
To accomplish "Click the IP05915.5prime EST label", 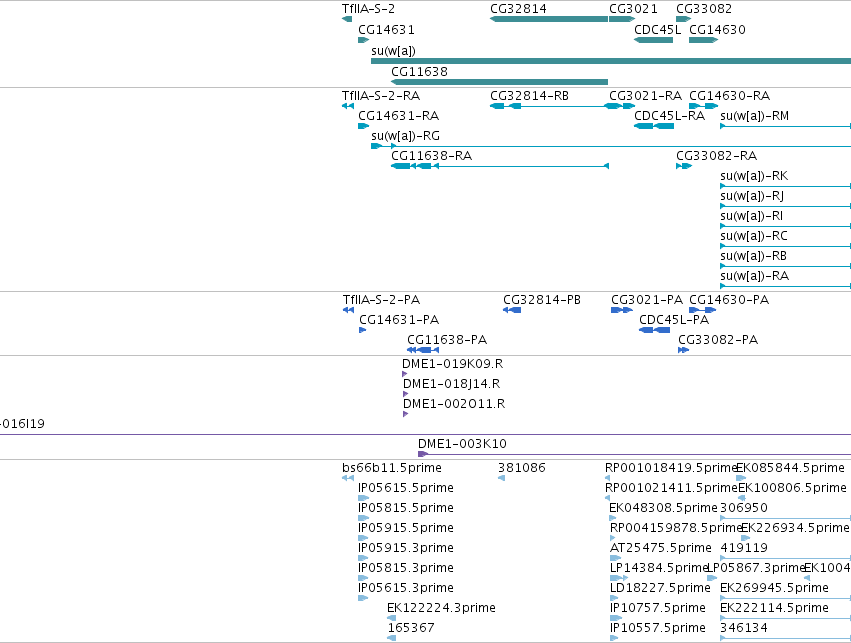I will tap(406, 528).
